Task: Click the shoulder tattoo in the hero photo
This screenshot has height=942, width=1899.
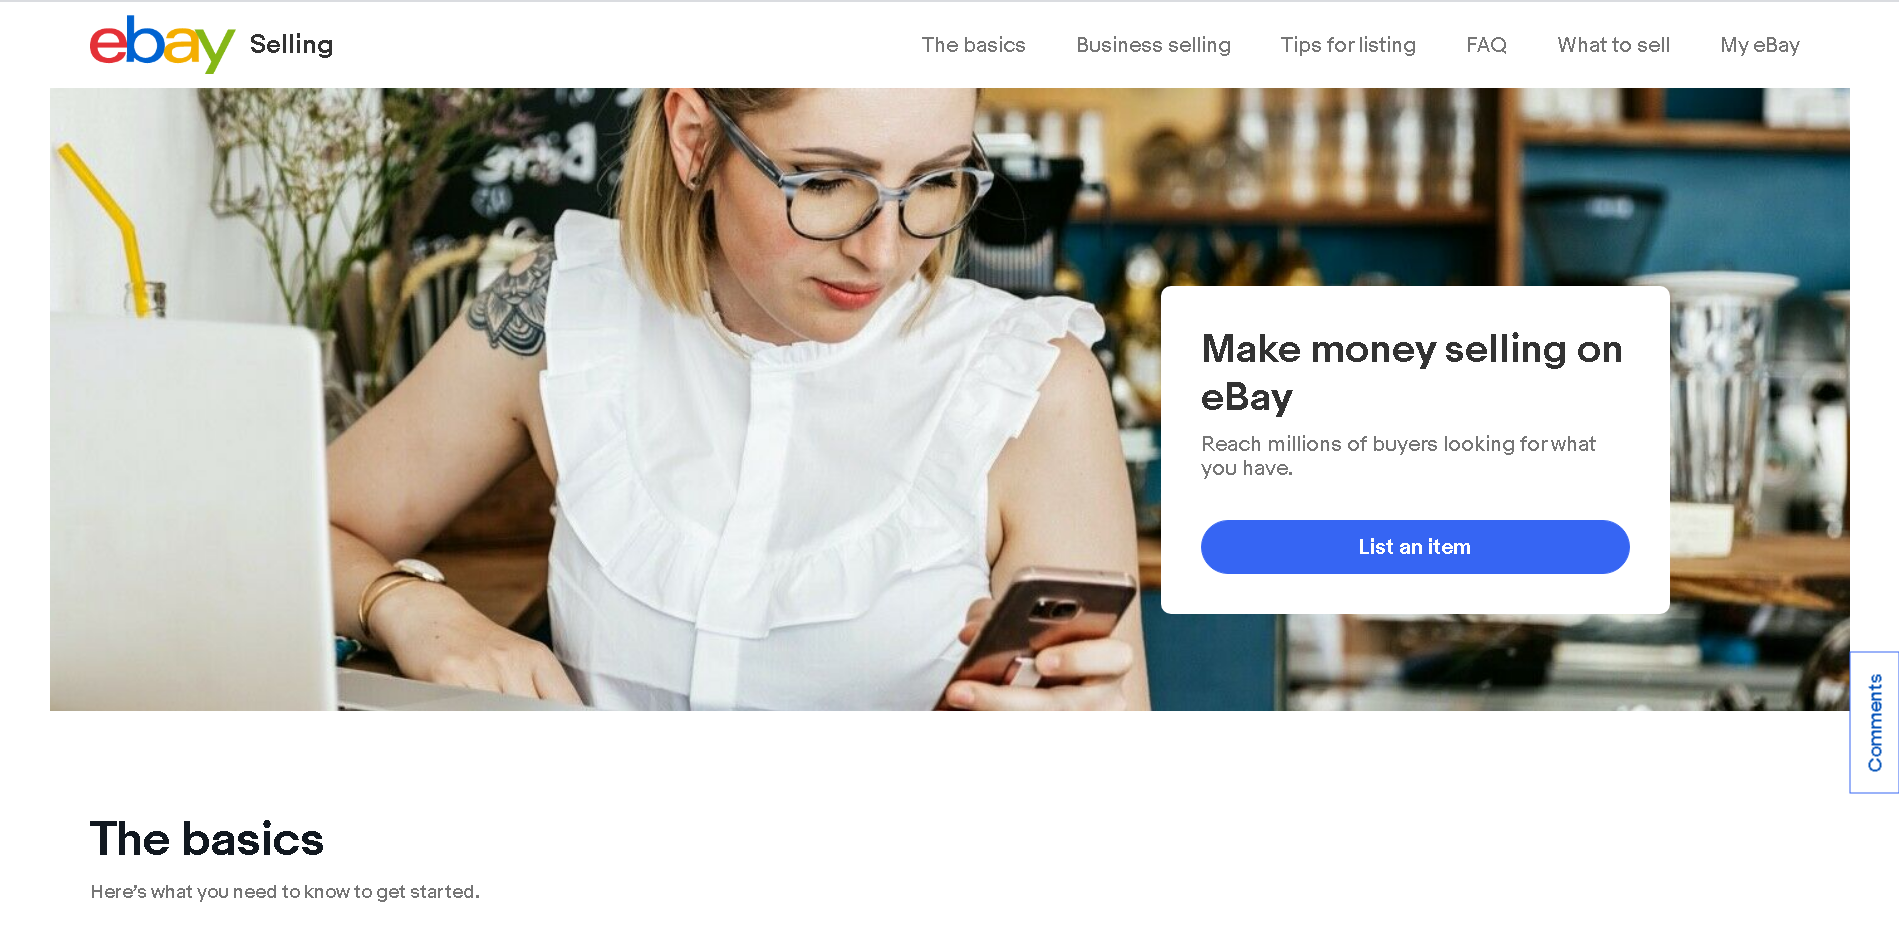Action: click(510, 300)
